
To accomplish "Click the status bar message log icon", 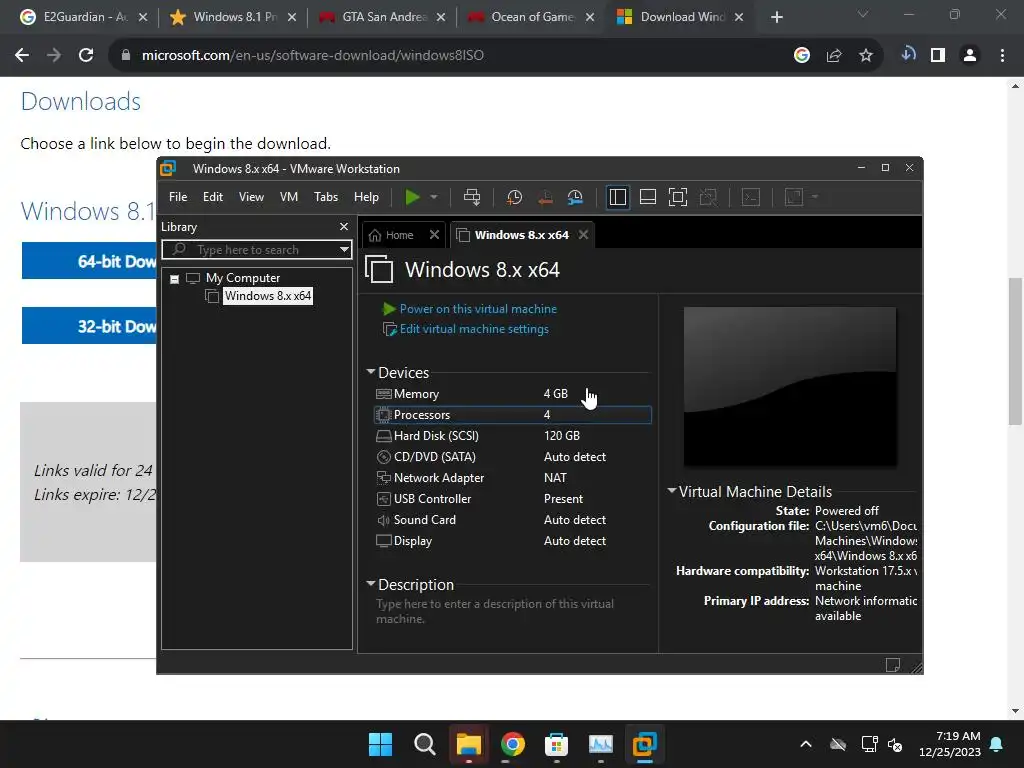I will coord(893,665).
